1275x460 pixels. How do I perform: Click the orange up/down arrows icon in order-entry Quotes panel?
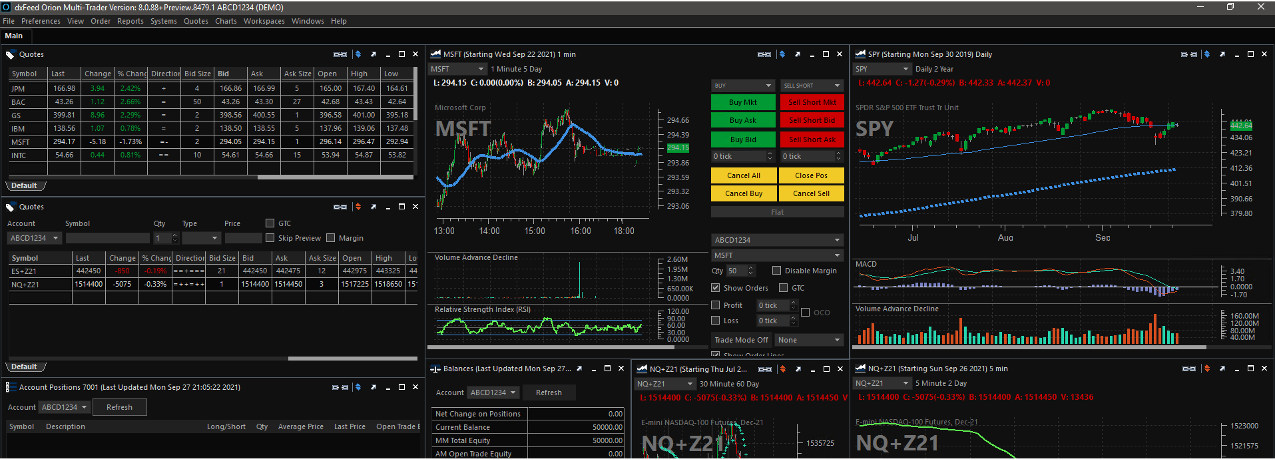(359, 207)
